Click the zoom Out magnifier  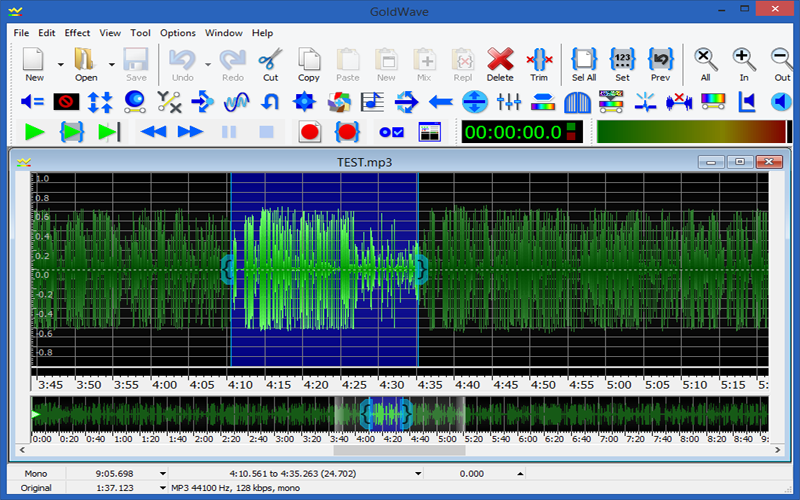[x=782, y=64]
